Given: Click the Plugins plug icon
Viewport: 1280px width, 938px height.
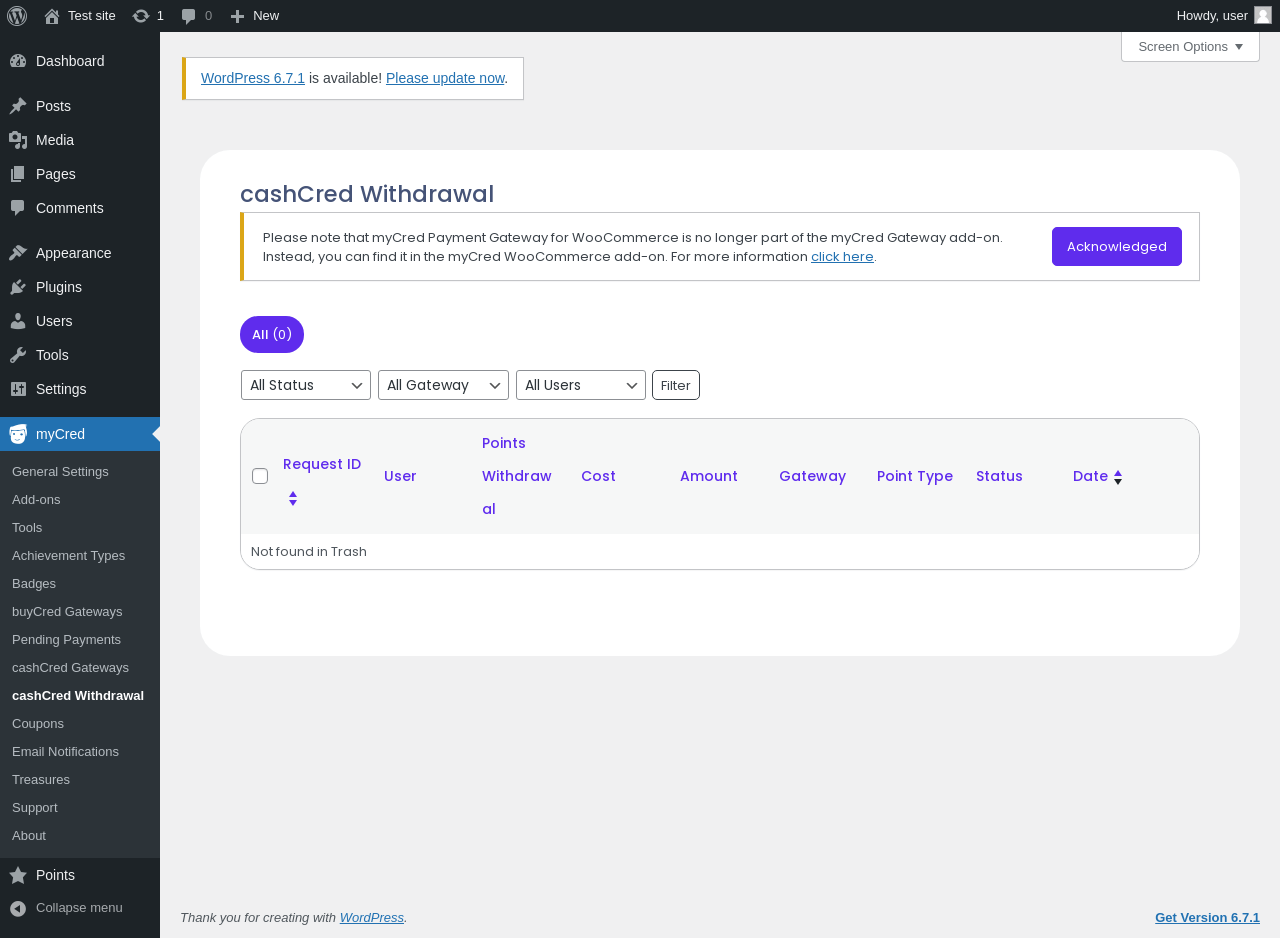Looking at the screenshot, I should tap(18, 287).
